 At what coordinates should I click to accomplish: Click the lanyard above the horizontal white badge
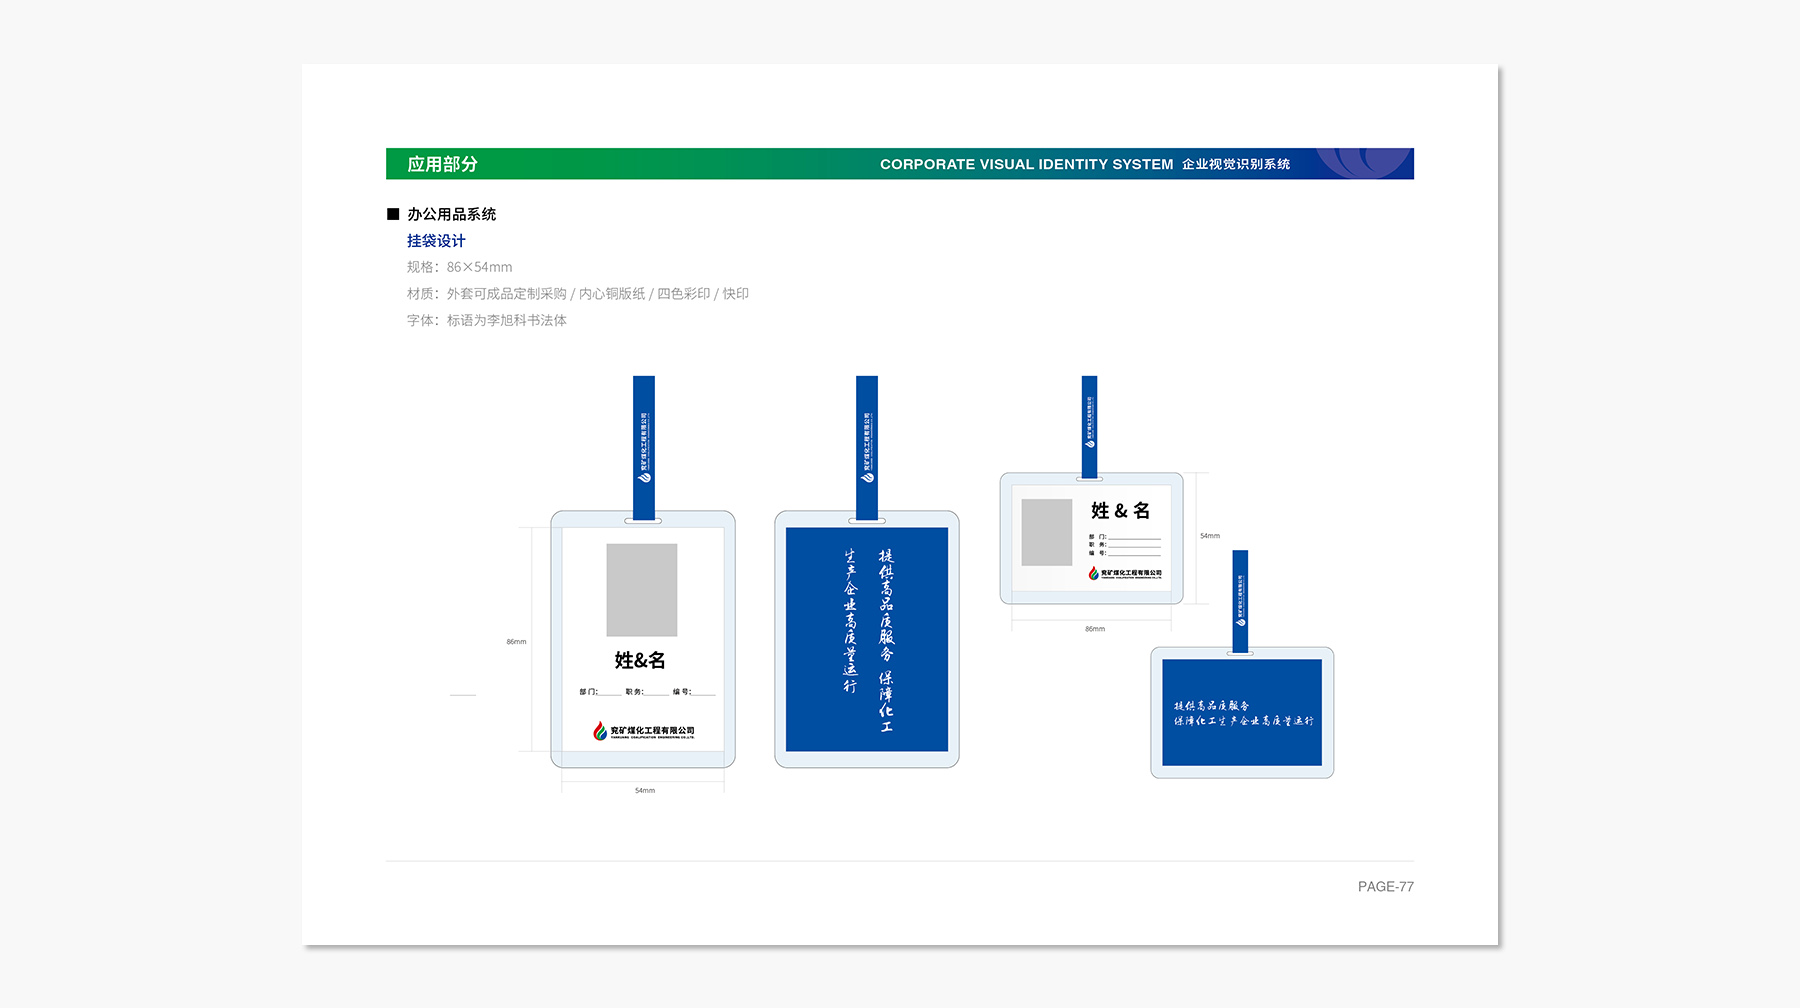[1090, 425]
